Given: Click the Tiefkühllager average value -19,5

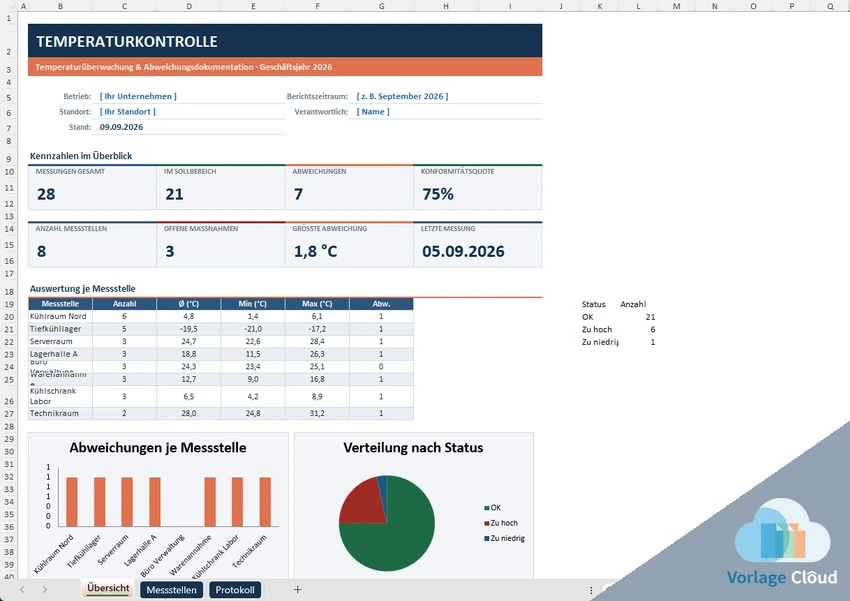Looking at the screenshot, I should tap(189, 329).
